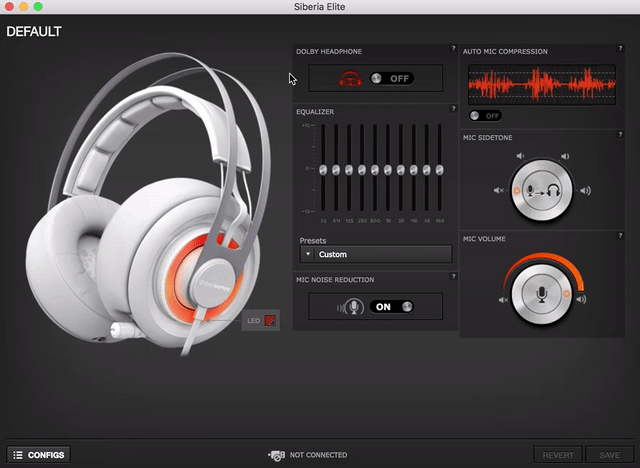
Task: Click the 16K equalizer slider
Action: tap(440, 170)
